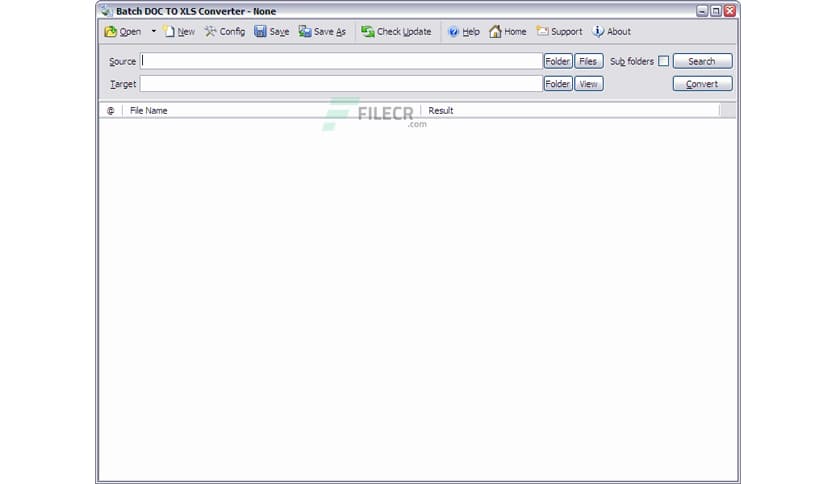Choose Save As in the toolbar
The height and width of the screenshot is (484, 836).
point(323,32)
